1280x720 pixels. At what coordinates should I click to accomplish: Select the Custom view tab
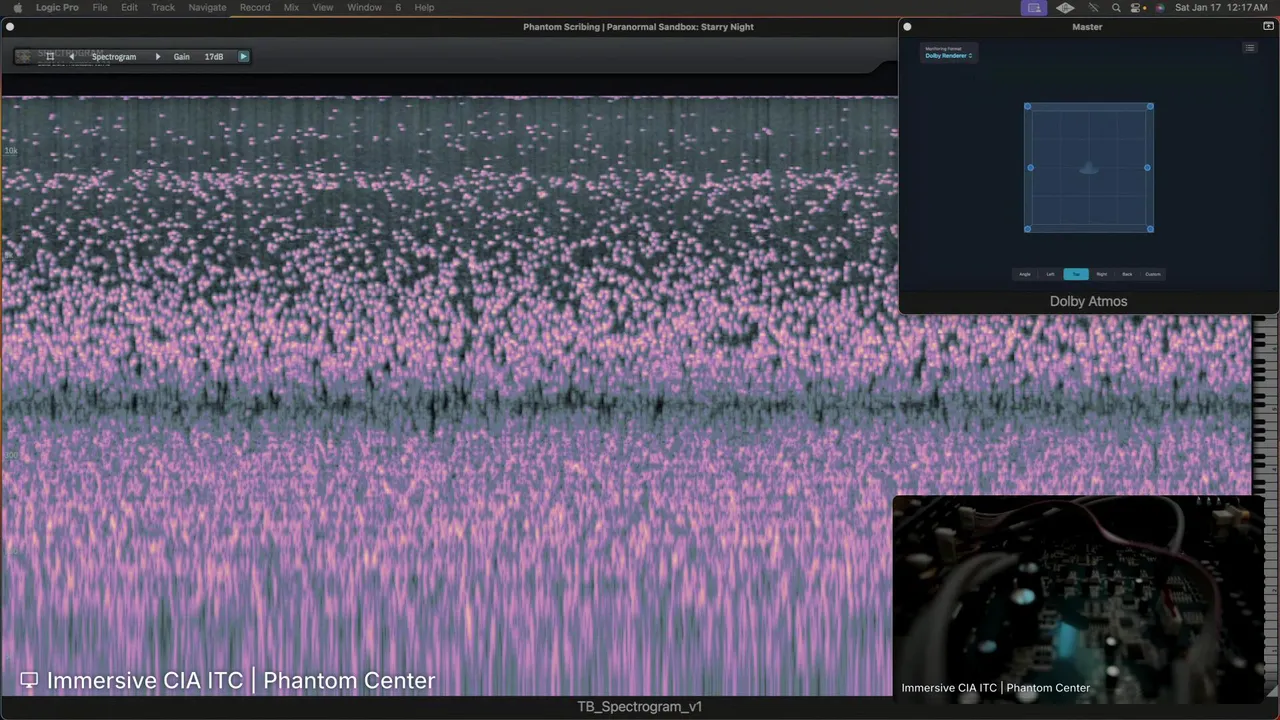coord(1153,274)
